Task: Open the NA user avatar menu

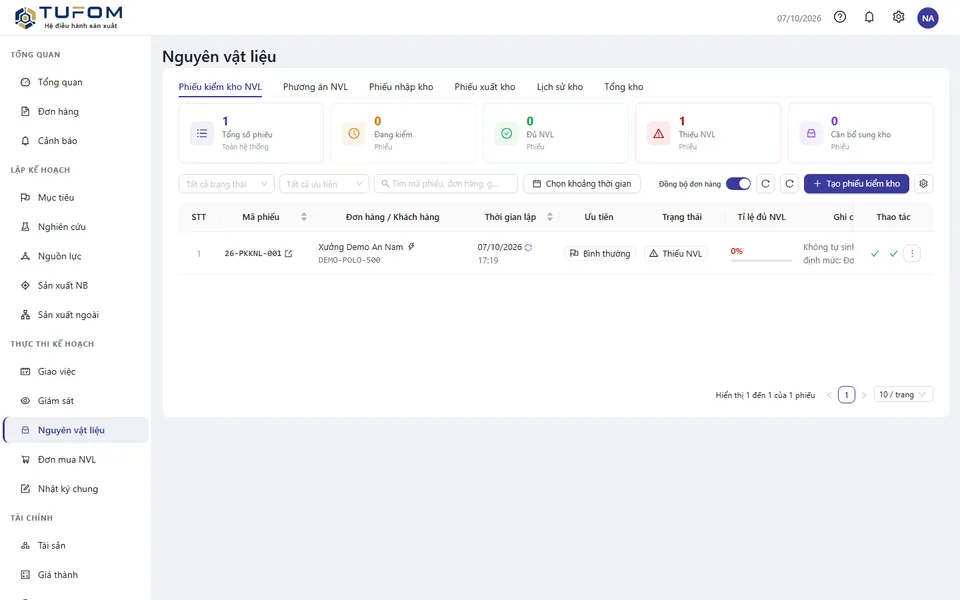Action: tap(928, 18)
